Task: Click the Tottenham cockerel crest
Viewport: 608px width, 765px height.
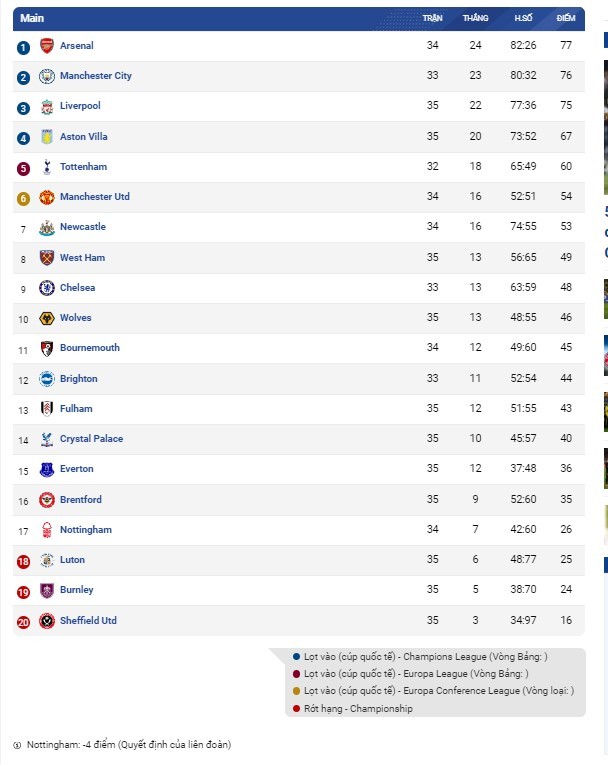Action: click(47, 167)
